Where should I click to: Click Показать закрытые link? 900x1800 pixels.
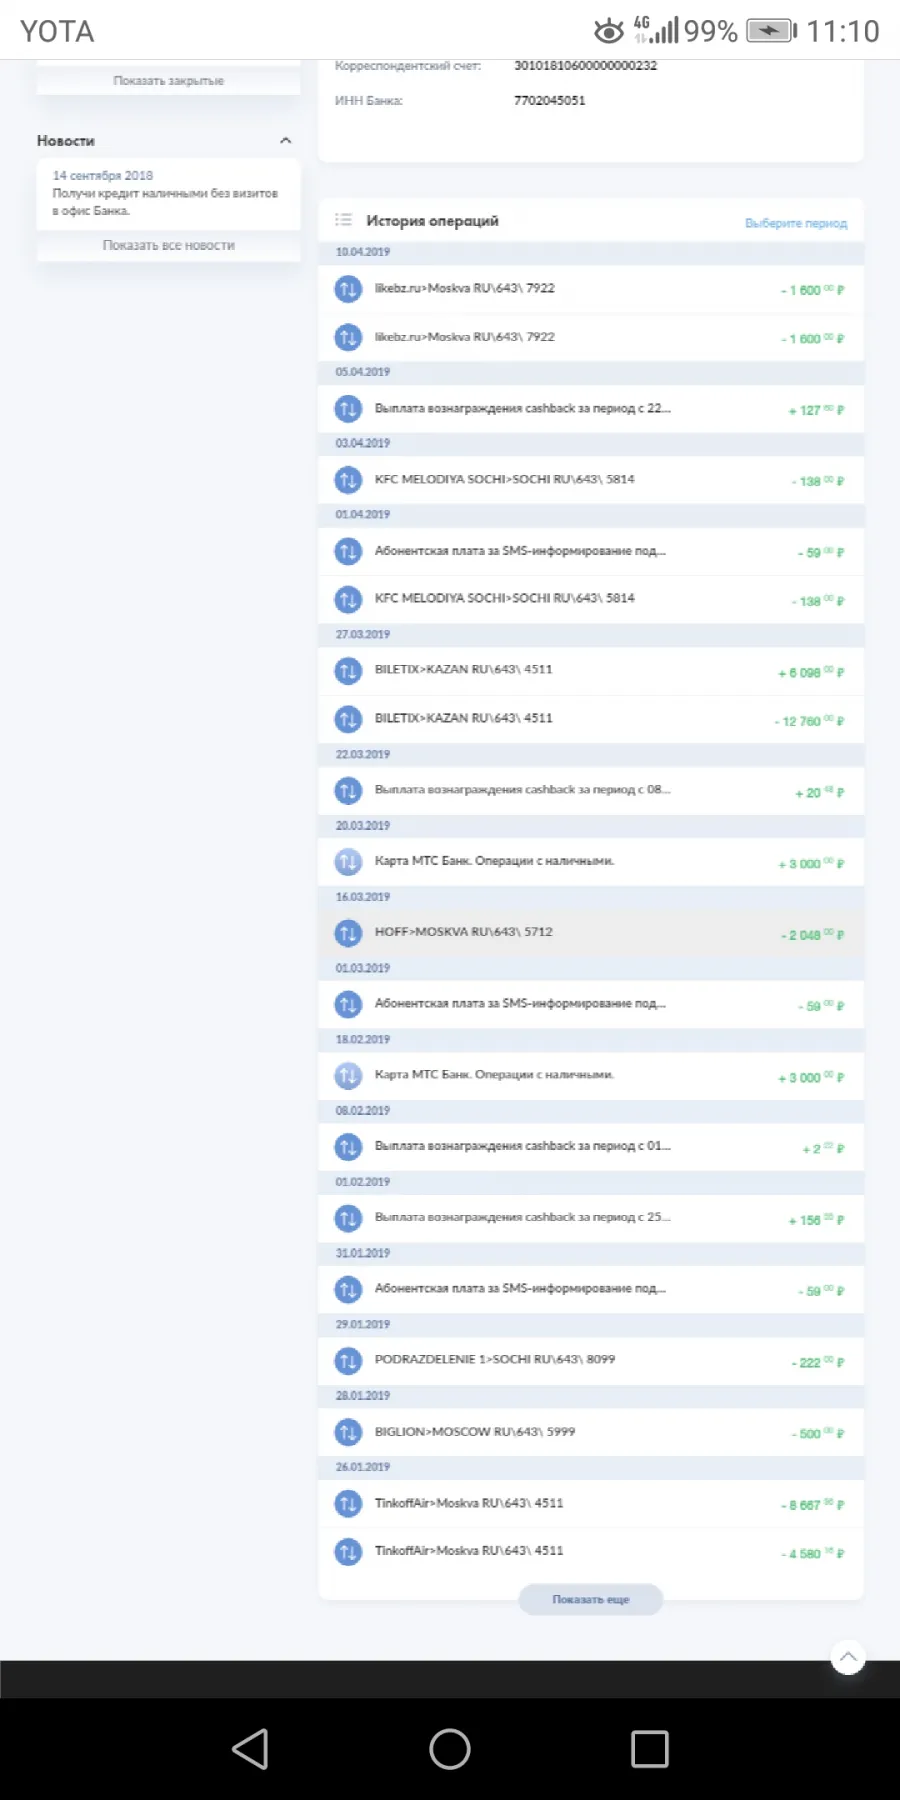tap(169, 80)
